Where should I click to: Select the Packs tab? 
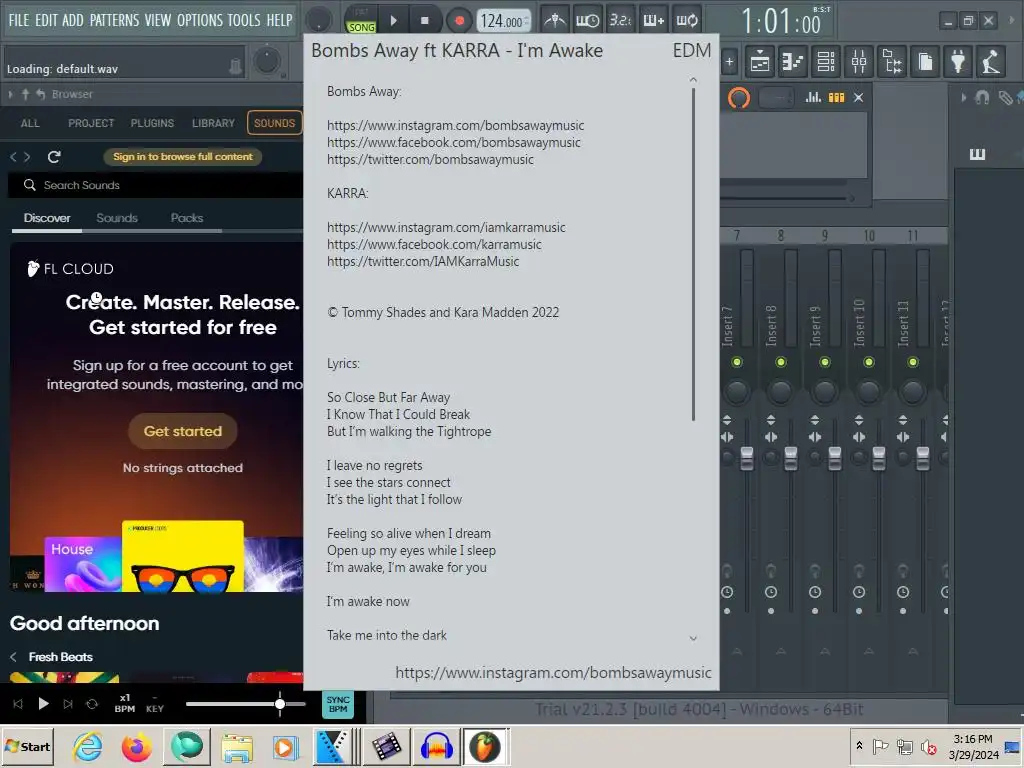[187, 218]
